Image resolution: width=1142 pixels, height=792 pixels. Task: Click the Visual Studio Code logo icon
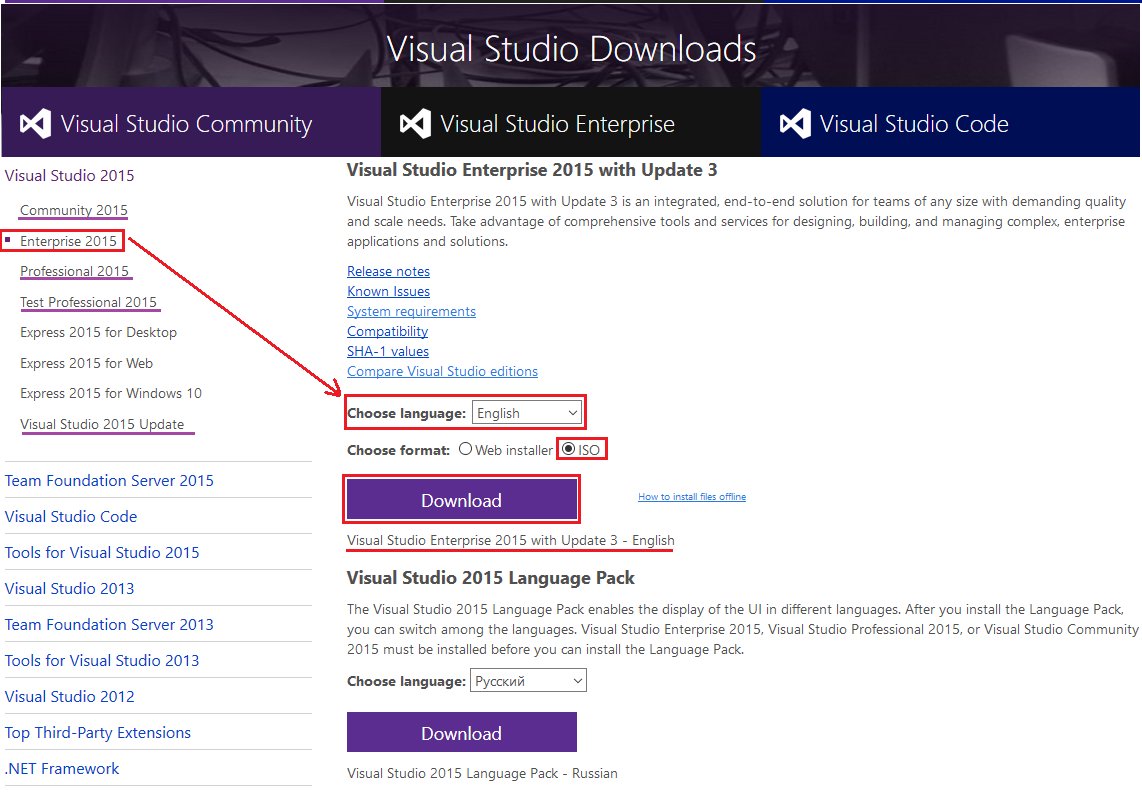pos(795,123)
